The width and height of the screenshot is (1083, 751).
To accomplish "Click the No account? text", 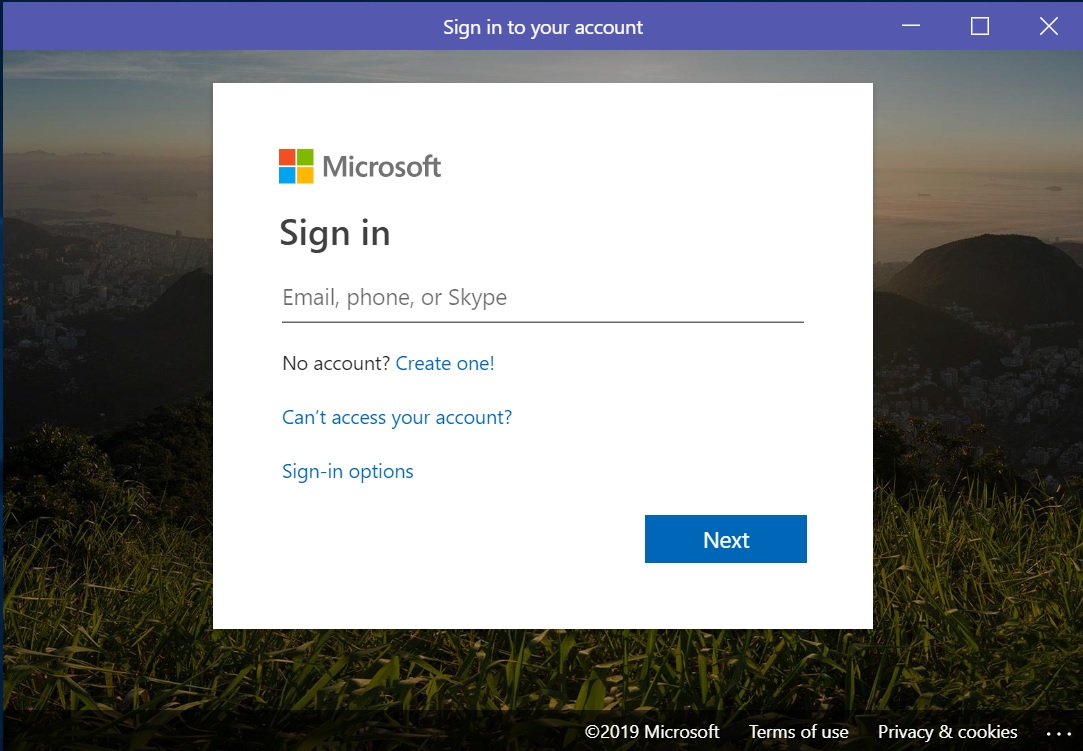I will pyautogui.click(x=336, y=363).
